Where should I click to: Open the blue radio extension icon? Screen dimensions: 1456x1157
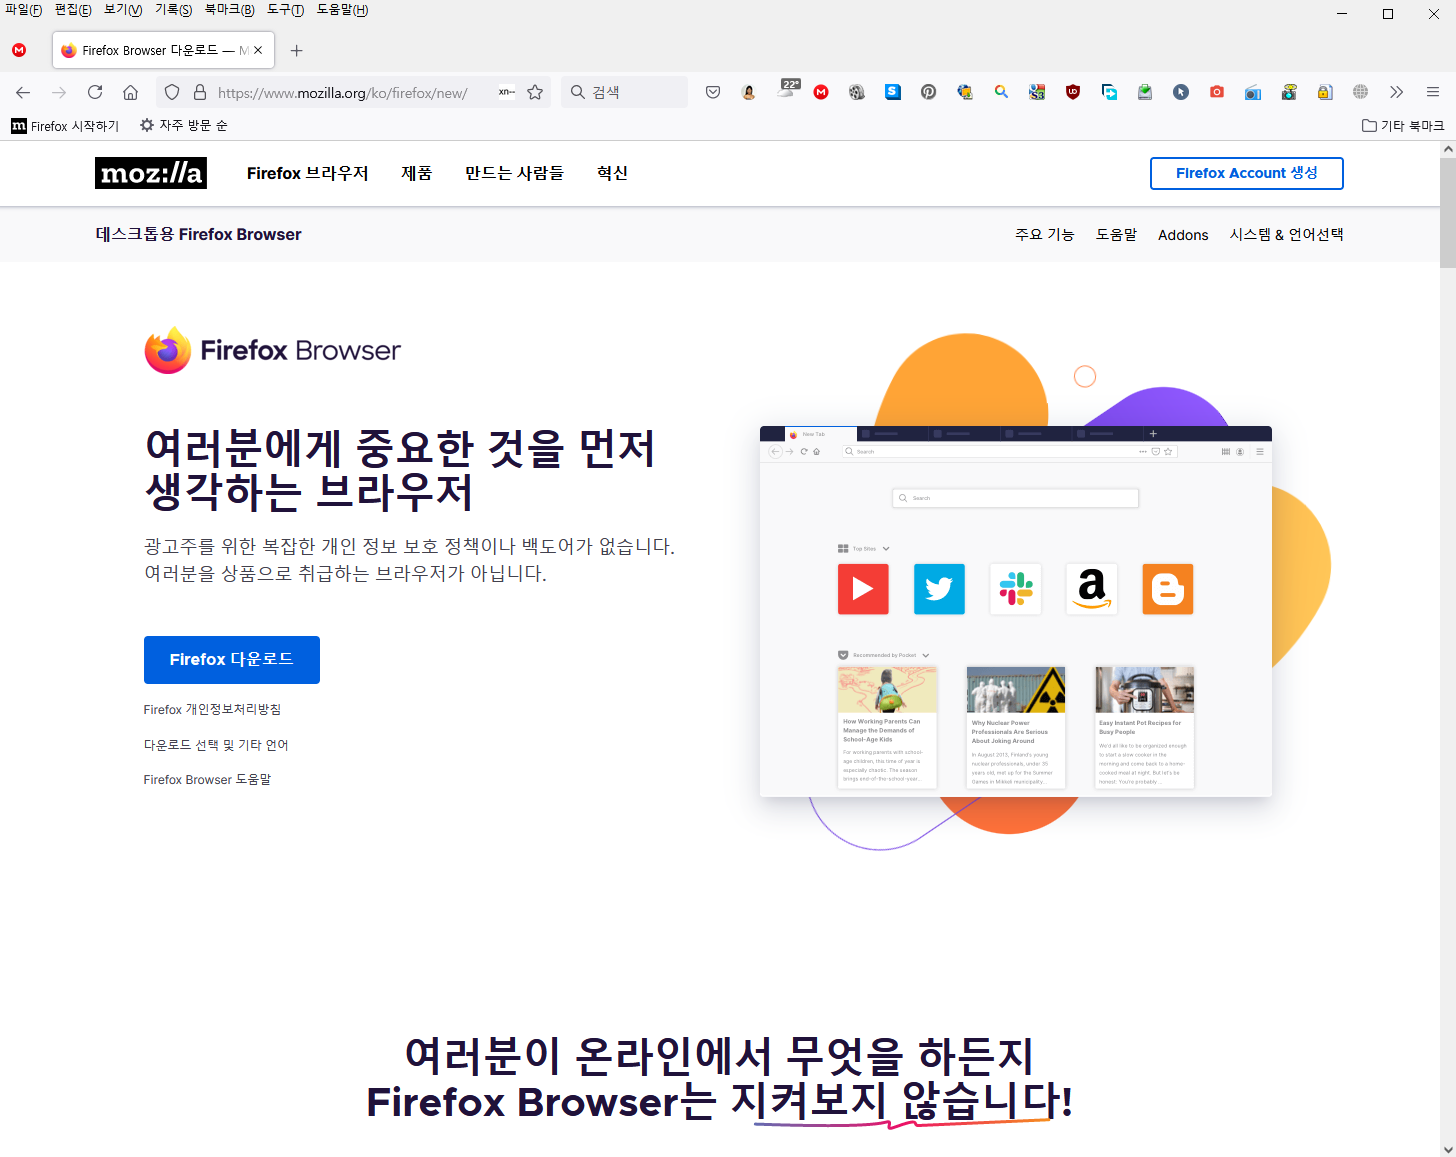1253,92
